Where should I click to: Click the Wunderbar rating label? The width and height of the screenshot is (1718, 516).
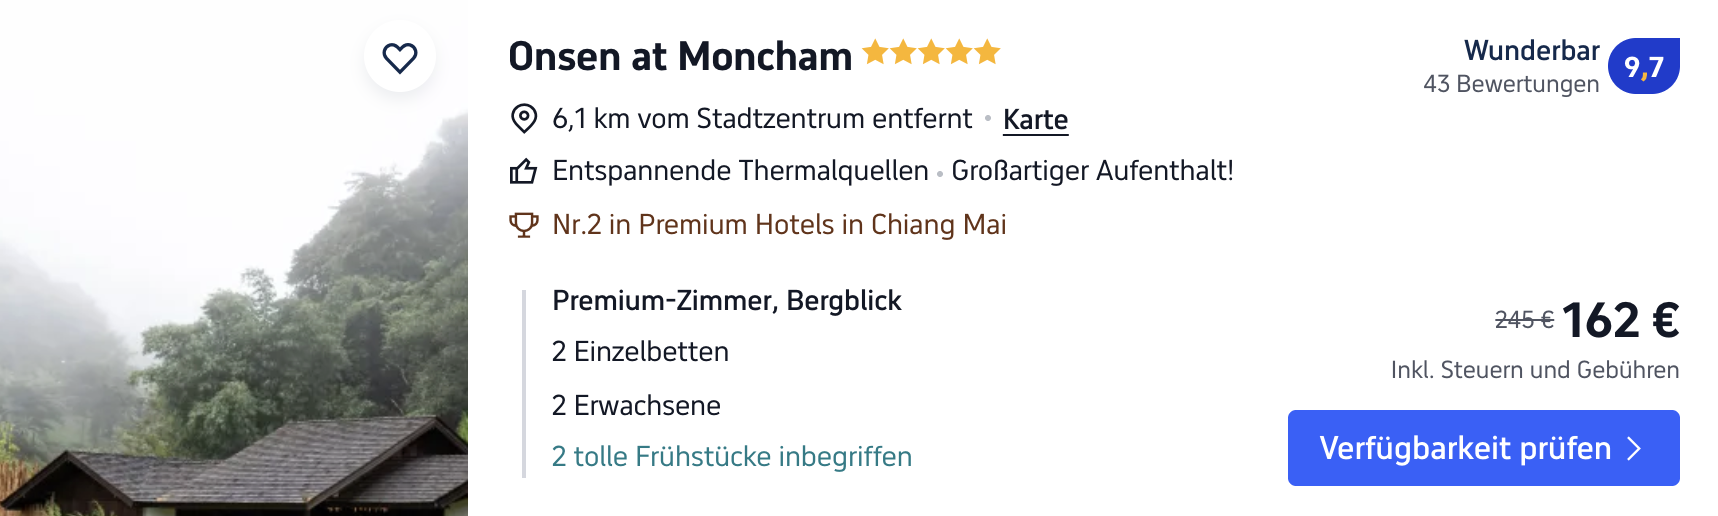(1531, 51)
